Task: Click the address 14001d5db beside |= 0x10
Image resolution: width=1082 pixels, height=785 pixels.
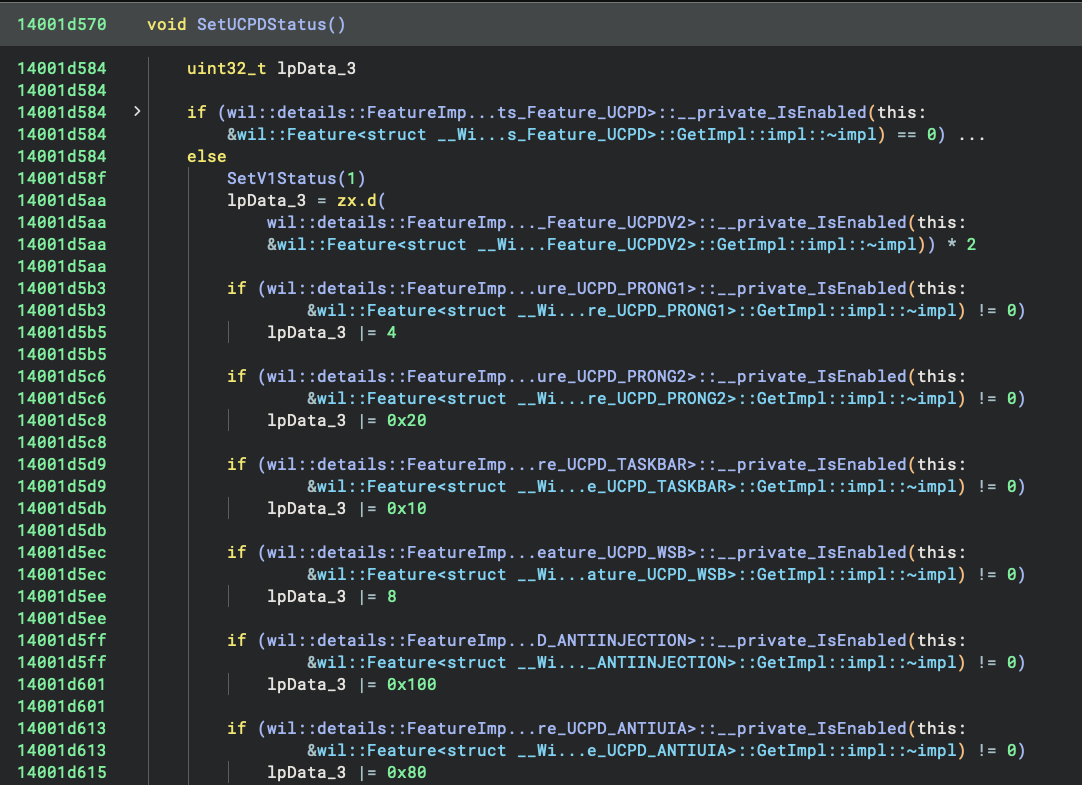Action: pyautogui.click(x=62, y=508)
